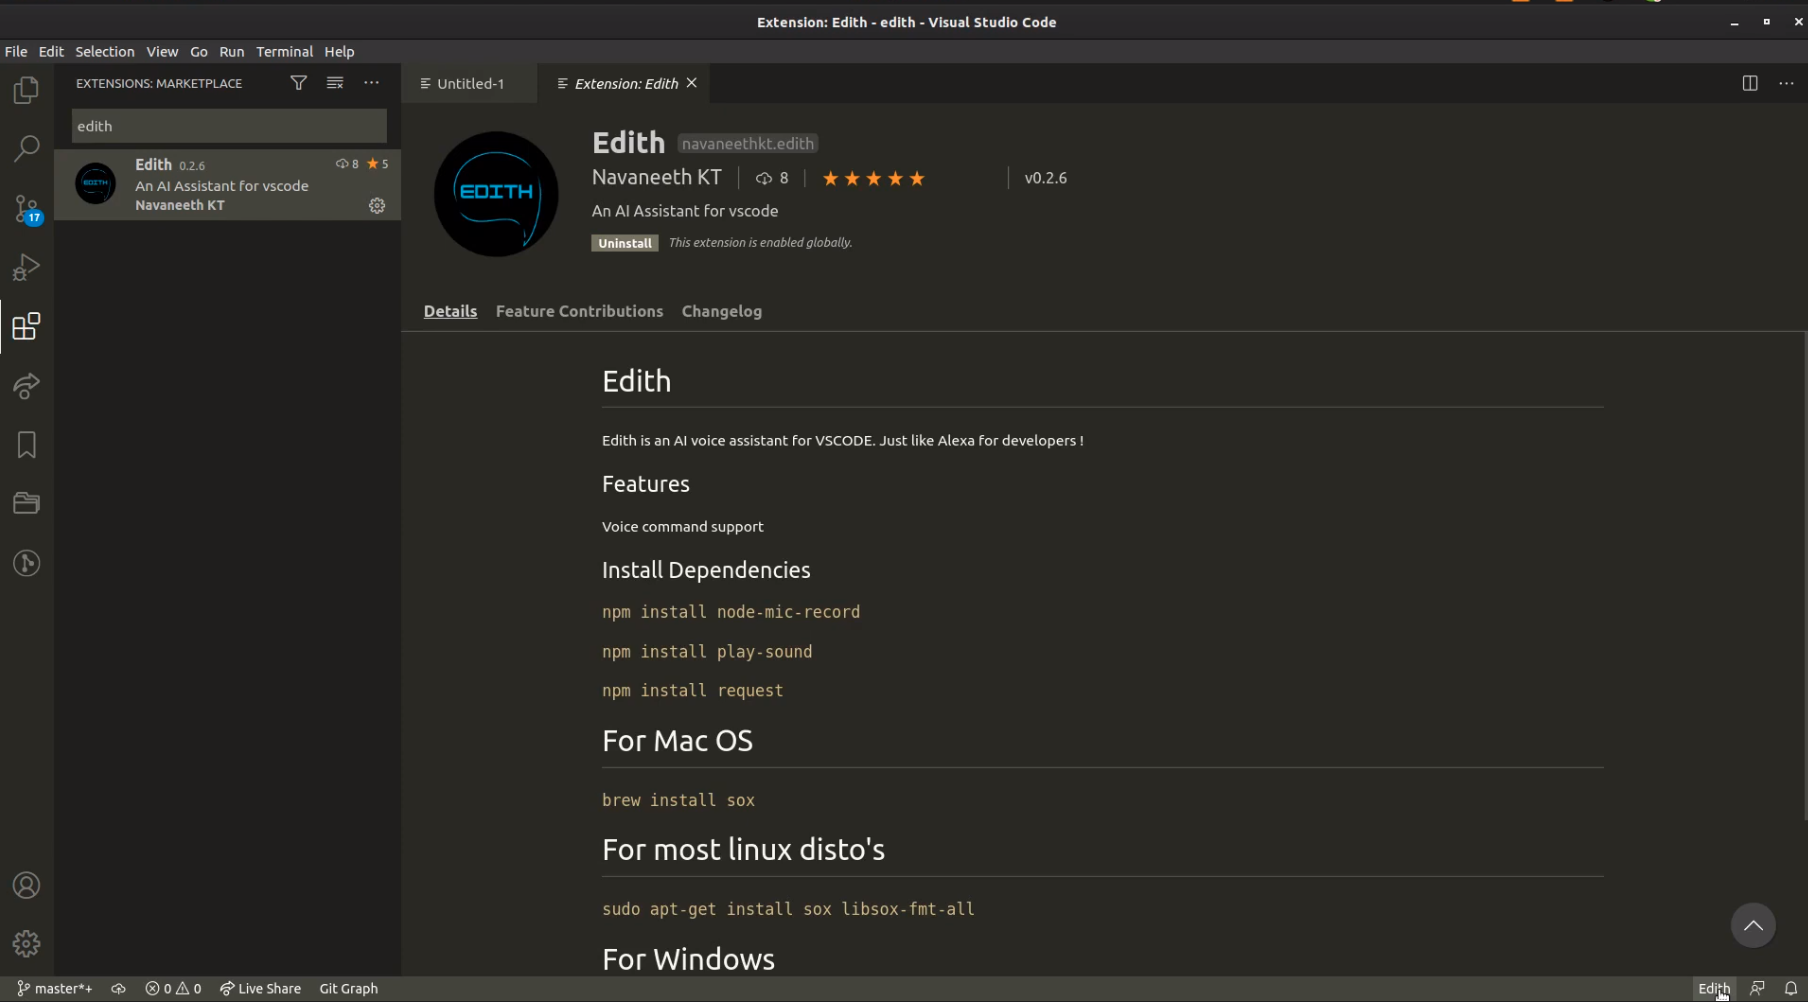Switch to the Changelog tab
The height and width of the screenshot is (1002, 1808).
click(x=722, y=311)
